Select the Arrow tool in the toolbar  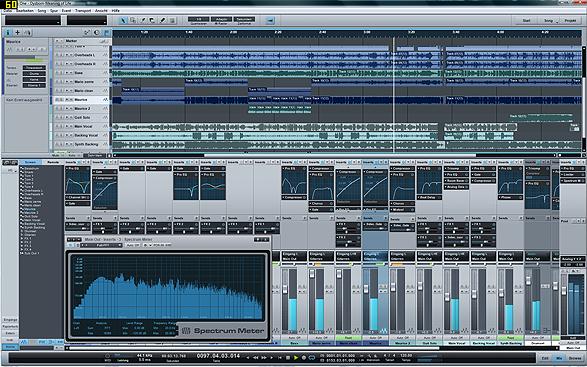tap(123, 20)
